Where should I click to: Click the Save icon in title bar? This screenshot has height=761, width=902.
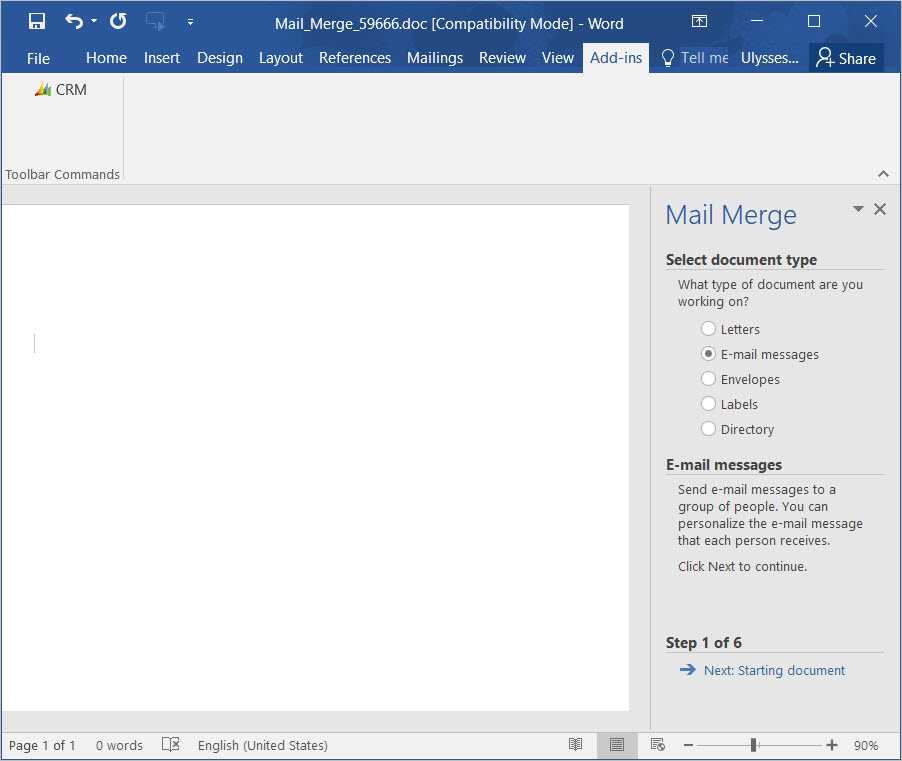click(37, 22)
